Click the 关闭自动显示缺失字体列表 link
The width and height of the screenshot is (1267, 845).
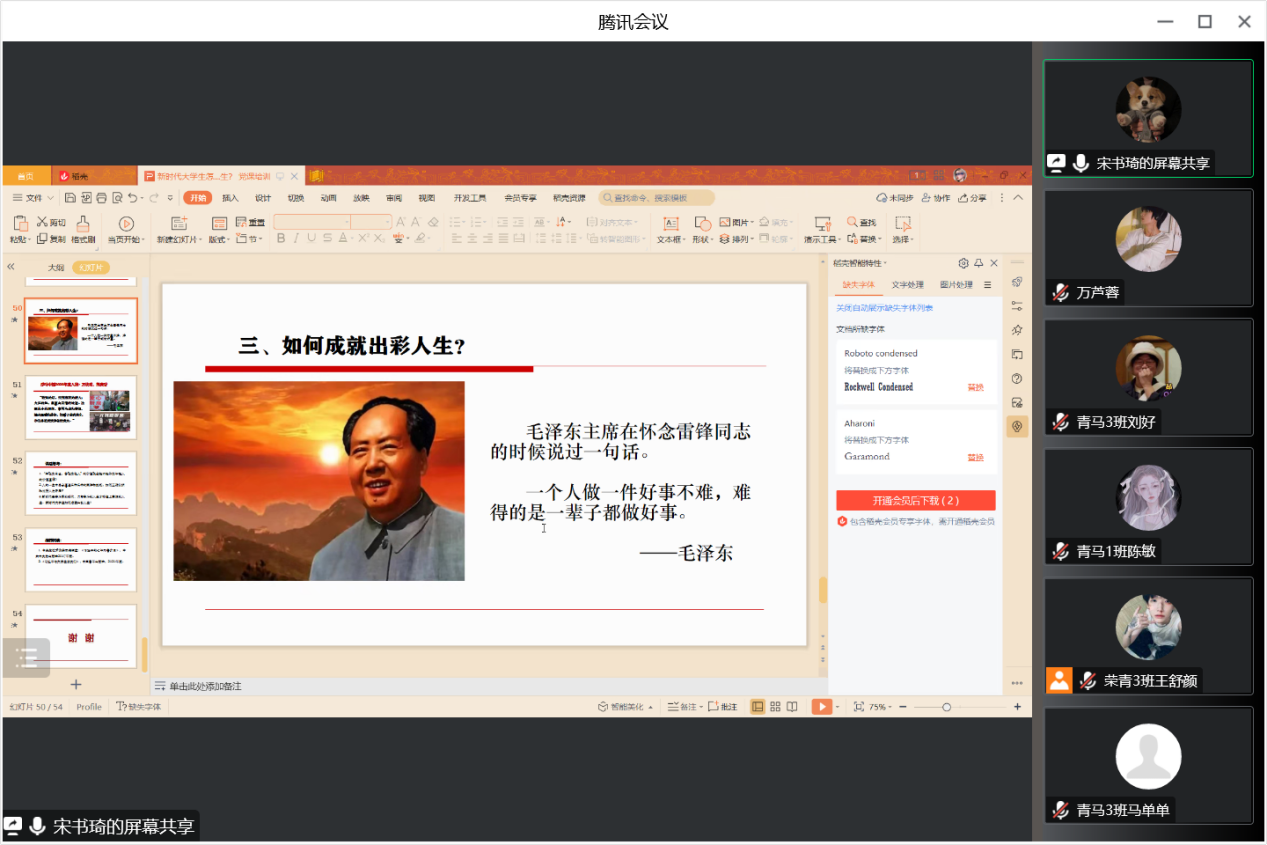[x=884, y=308]
